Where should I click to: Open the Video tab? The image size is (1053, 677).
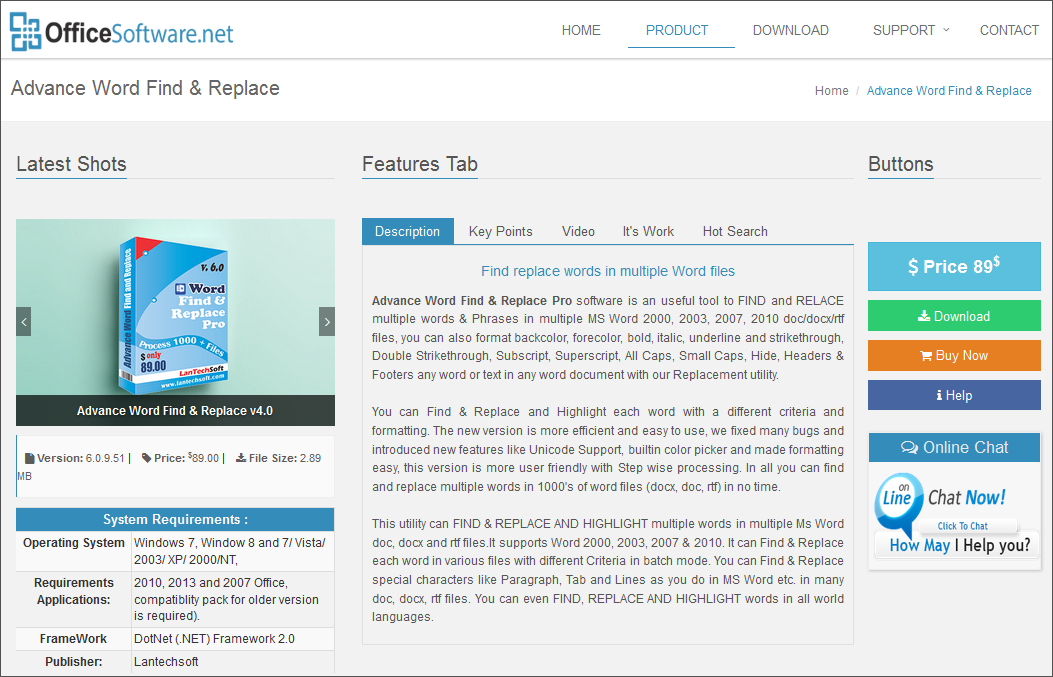click(x=578, y=231)
